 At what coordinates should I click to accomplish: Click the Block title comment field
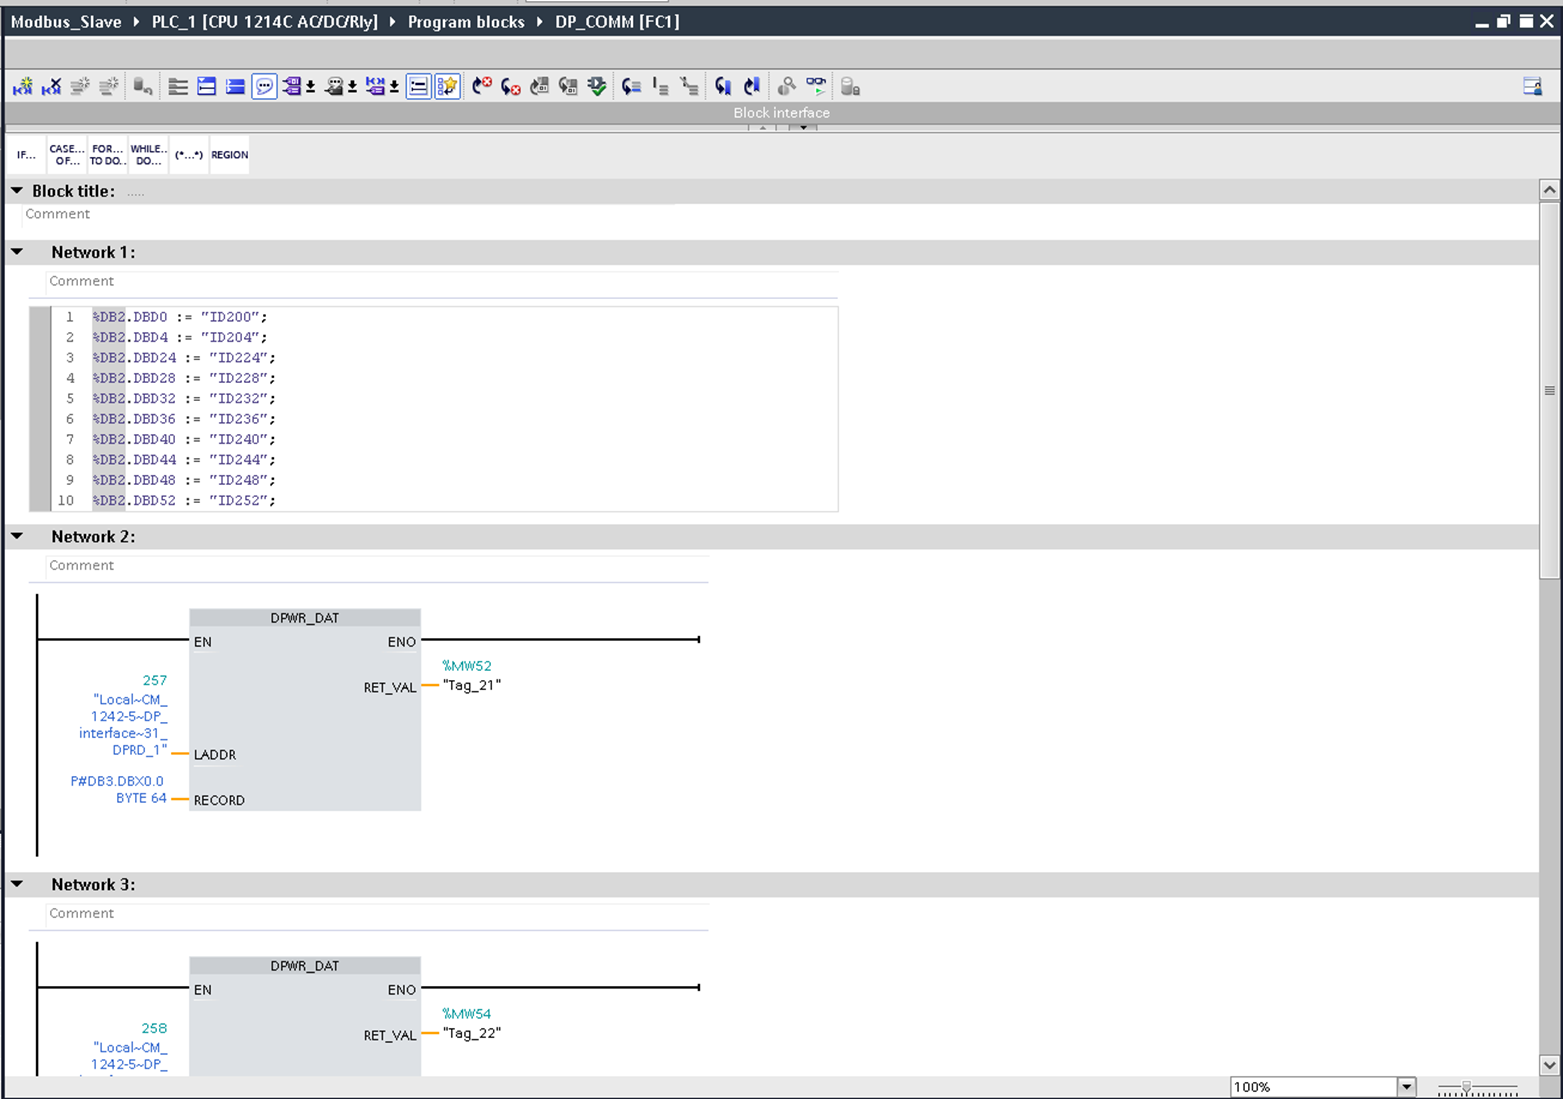click(x=348, y=214)
